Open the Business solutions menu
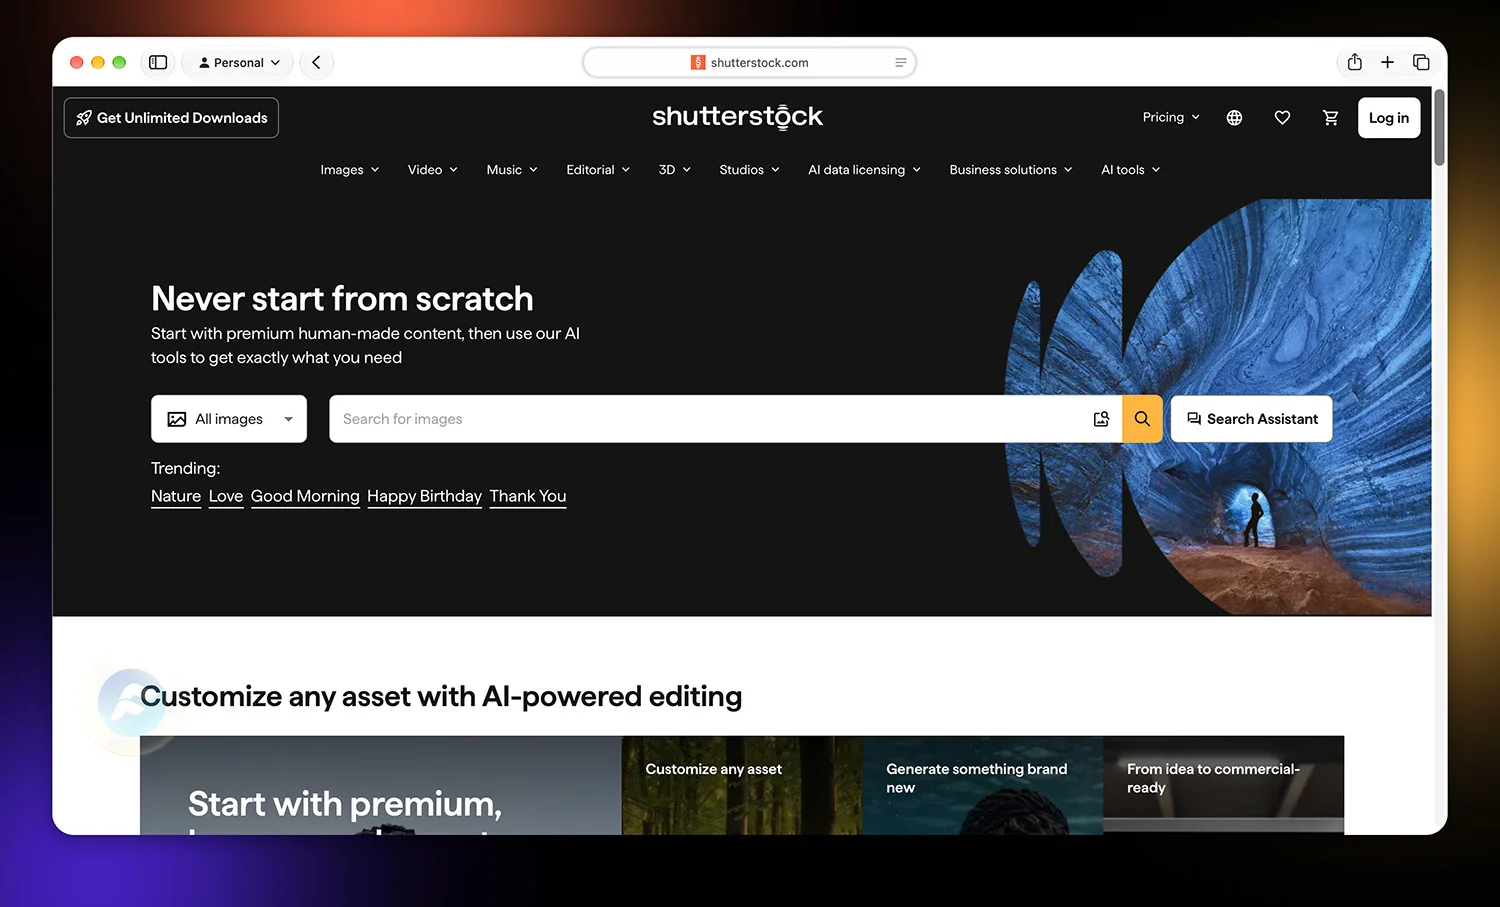Viewport: 1500px width, 907px height. pos(1010,170)
